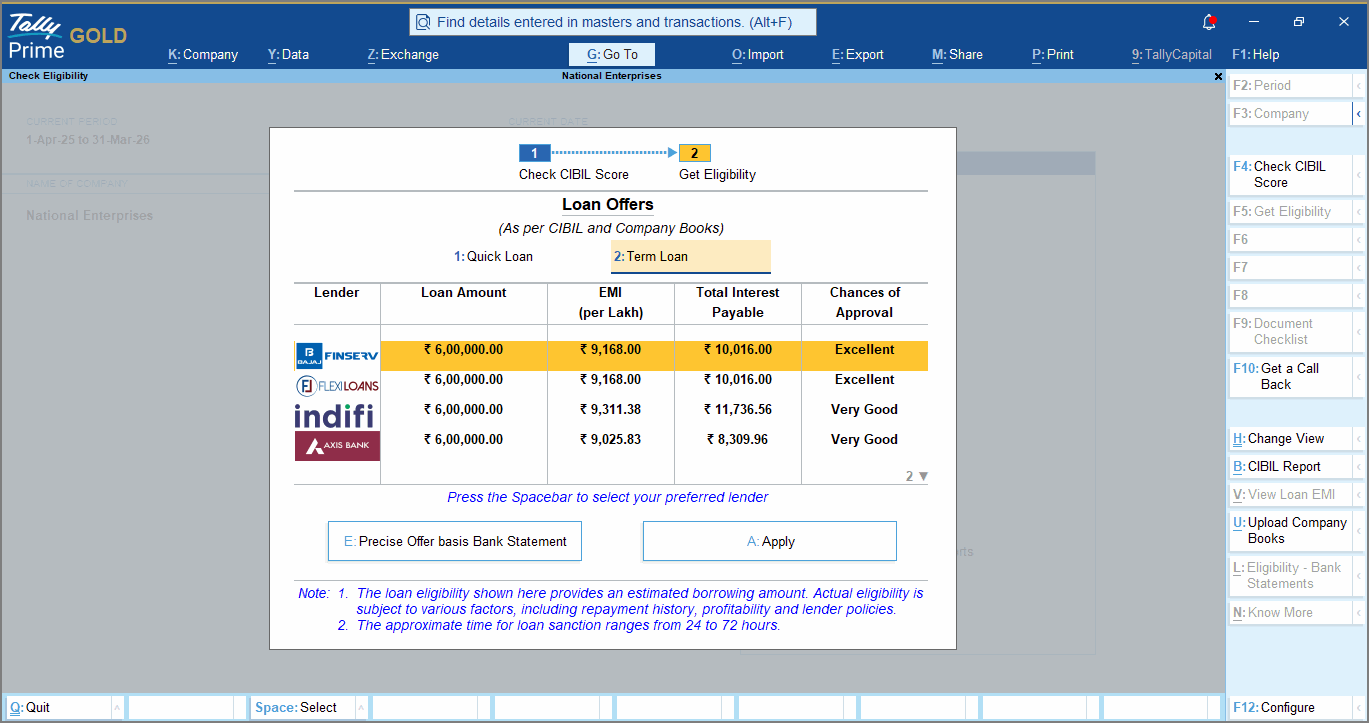Switch to the Quick Loan tab
1369x723 pixels.
(x=493, y=256)
